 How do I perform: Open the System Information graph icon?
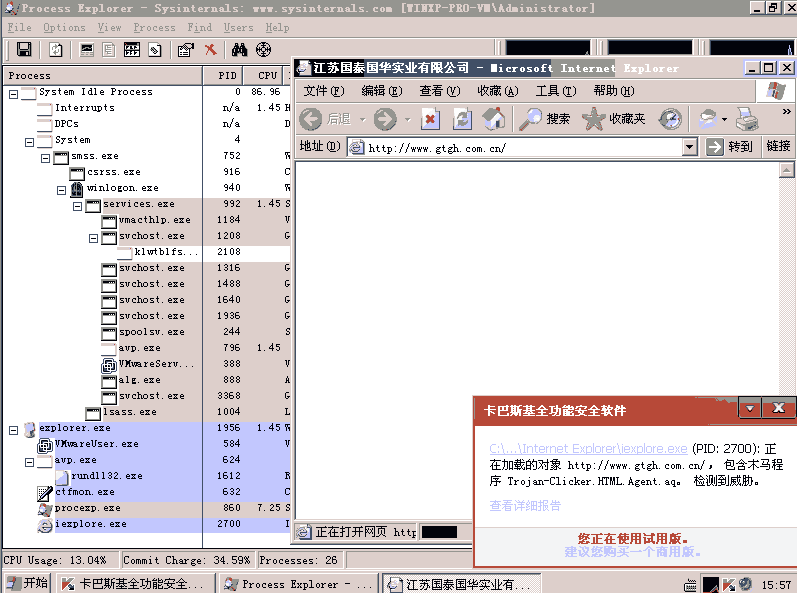87,49
